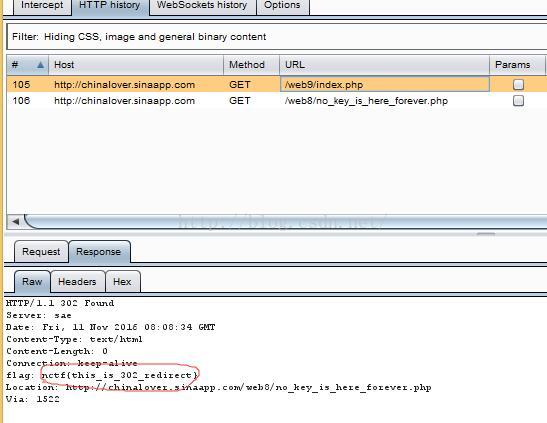Sort by the Host column header
Image resolution: width=547 pixels, height=423 pixels.
pyautogui.click(x=136, y=65)
